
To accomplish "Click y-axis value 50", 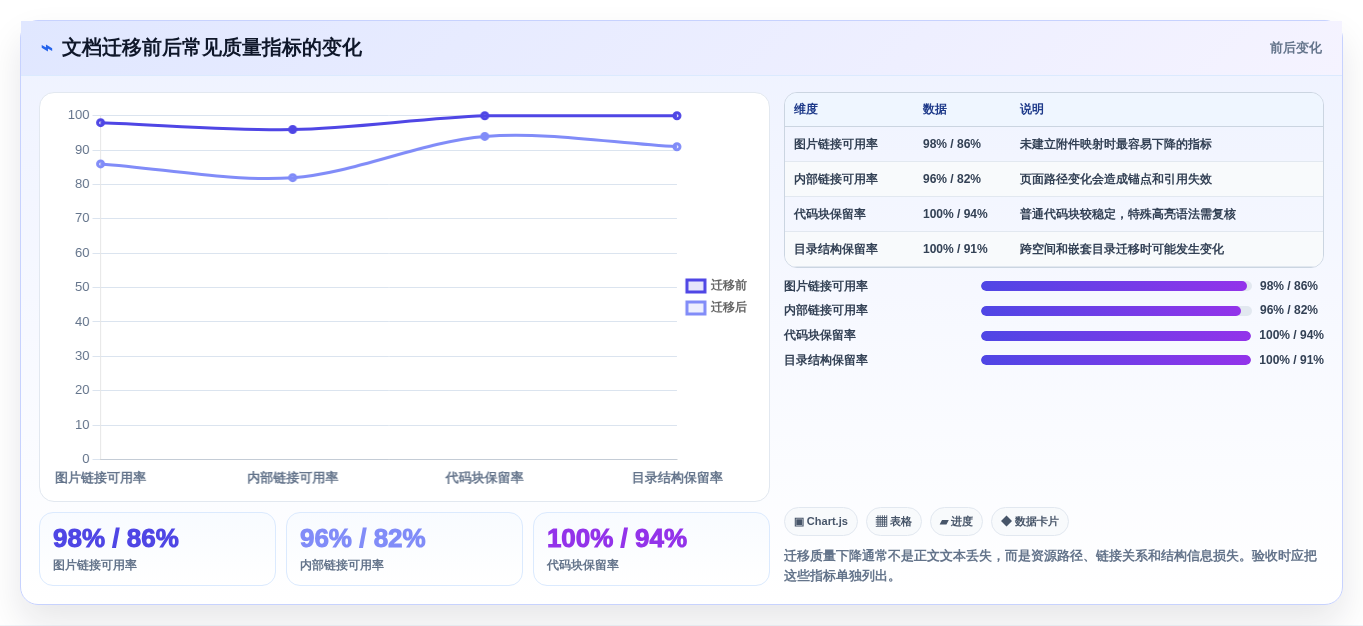I will 82,287.
